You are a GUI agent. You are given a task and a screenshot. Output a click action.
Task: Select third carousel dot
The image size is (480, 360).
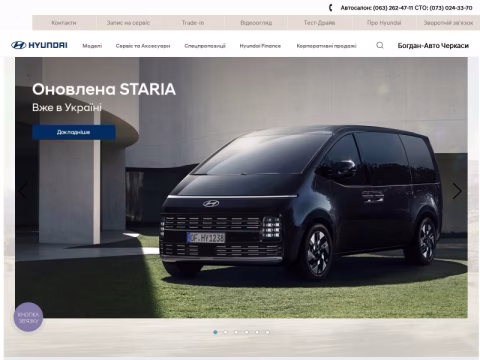click(236, 332)
